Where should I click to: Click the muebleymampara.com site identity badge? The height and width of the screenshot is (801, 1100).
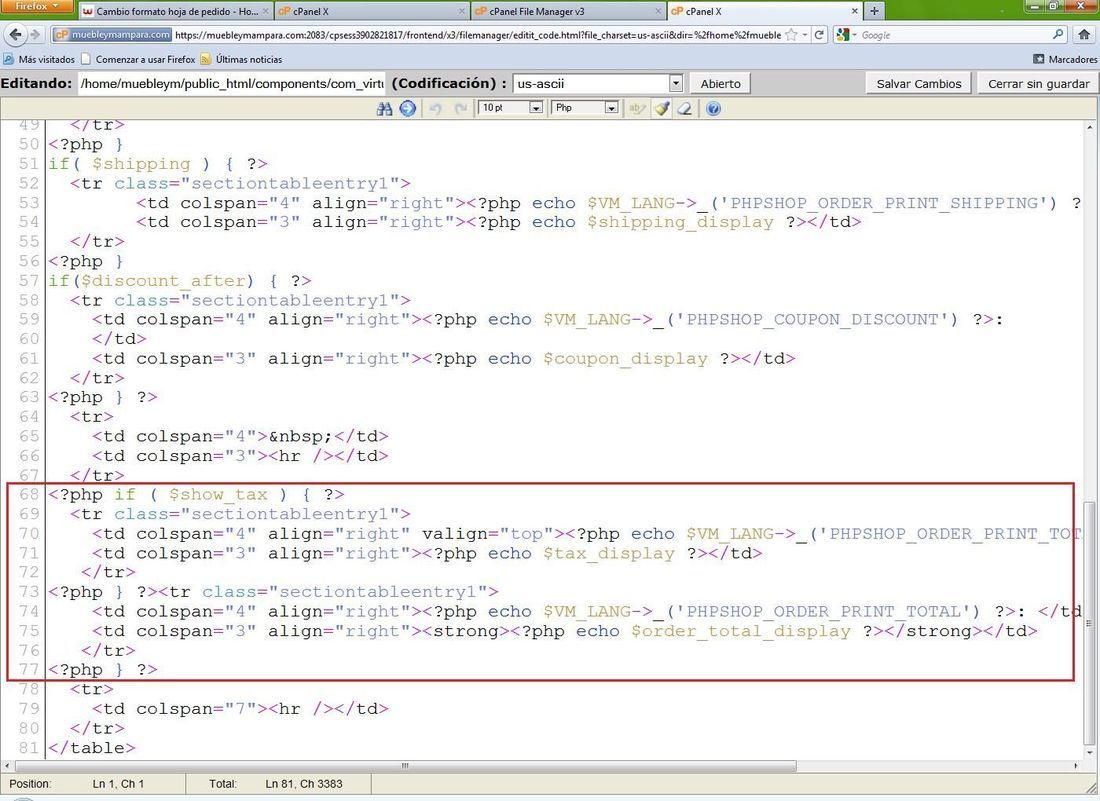pos(112,34)
